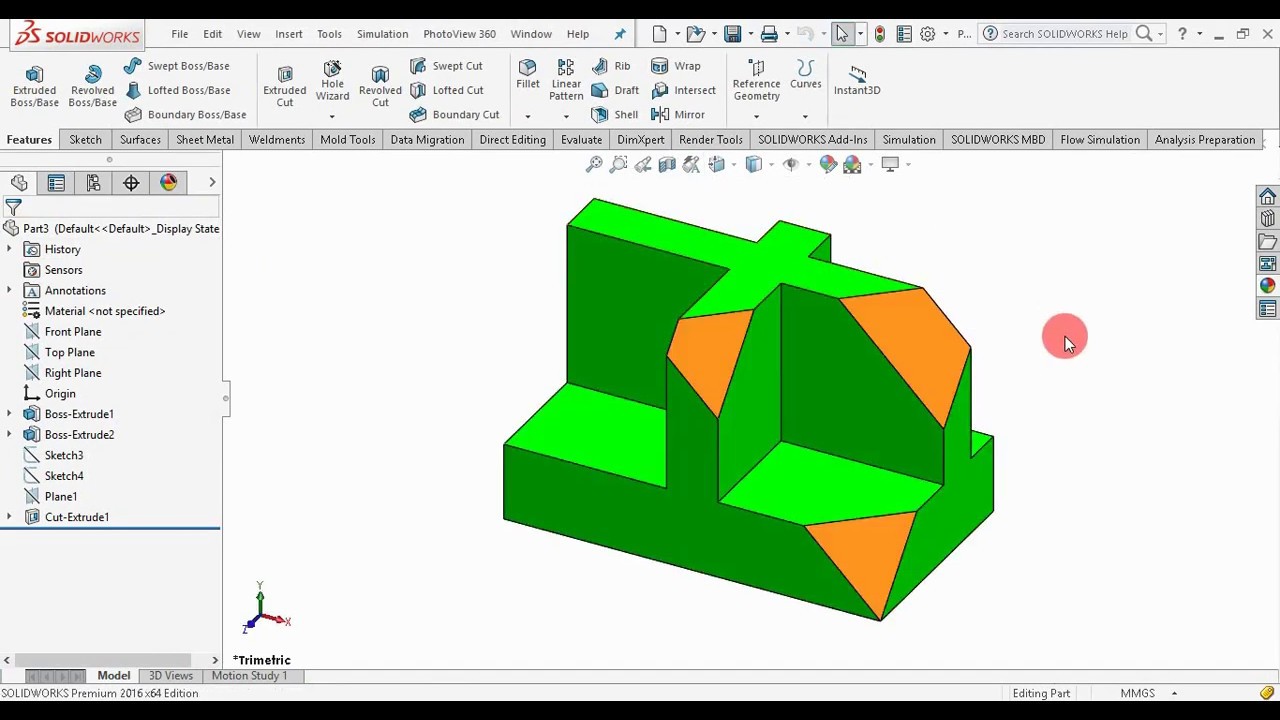1280x720 pixels.
Task: Open the Edit Appearance color ball
Action: (x=828, y=164)
